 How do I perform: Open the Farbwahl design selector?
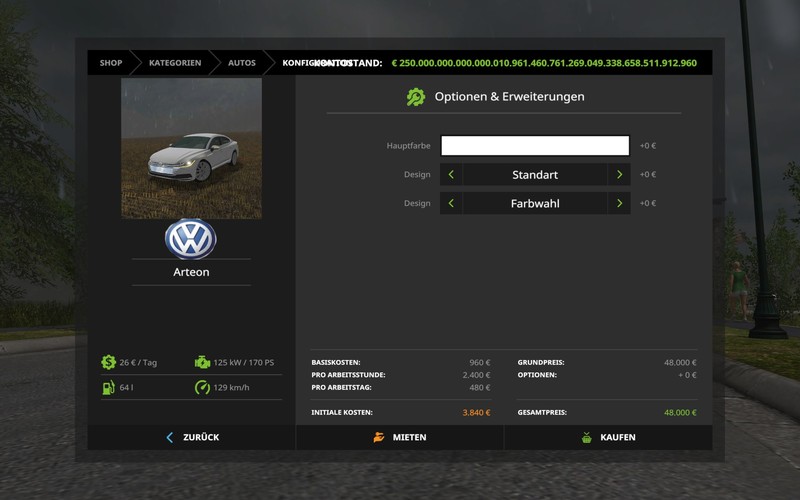(x=535, y=203)
